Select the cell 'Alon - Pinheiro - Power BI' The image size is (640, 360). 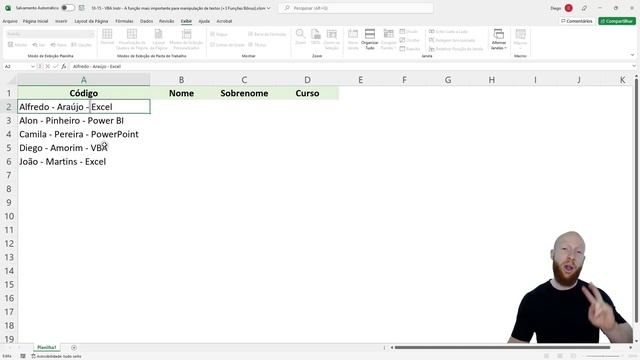point(84,120)
